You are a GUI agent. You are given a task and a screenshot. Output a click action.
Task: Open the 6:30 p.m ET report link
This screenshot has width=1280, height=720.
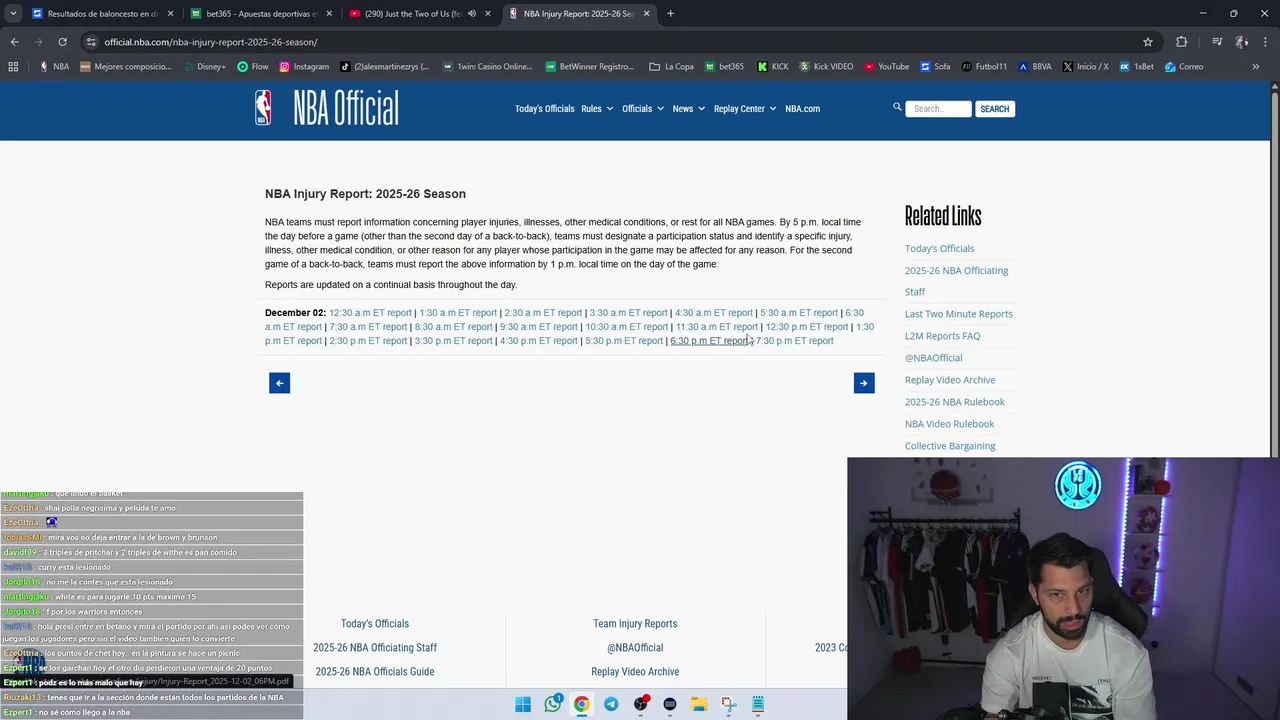point(709,341)
